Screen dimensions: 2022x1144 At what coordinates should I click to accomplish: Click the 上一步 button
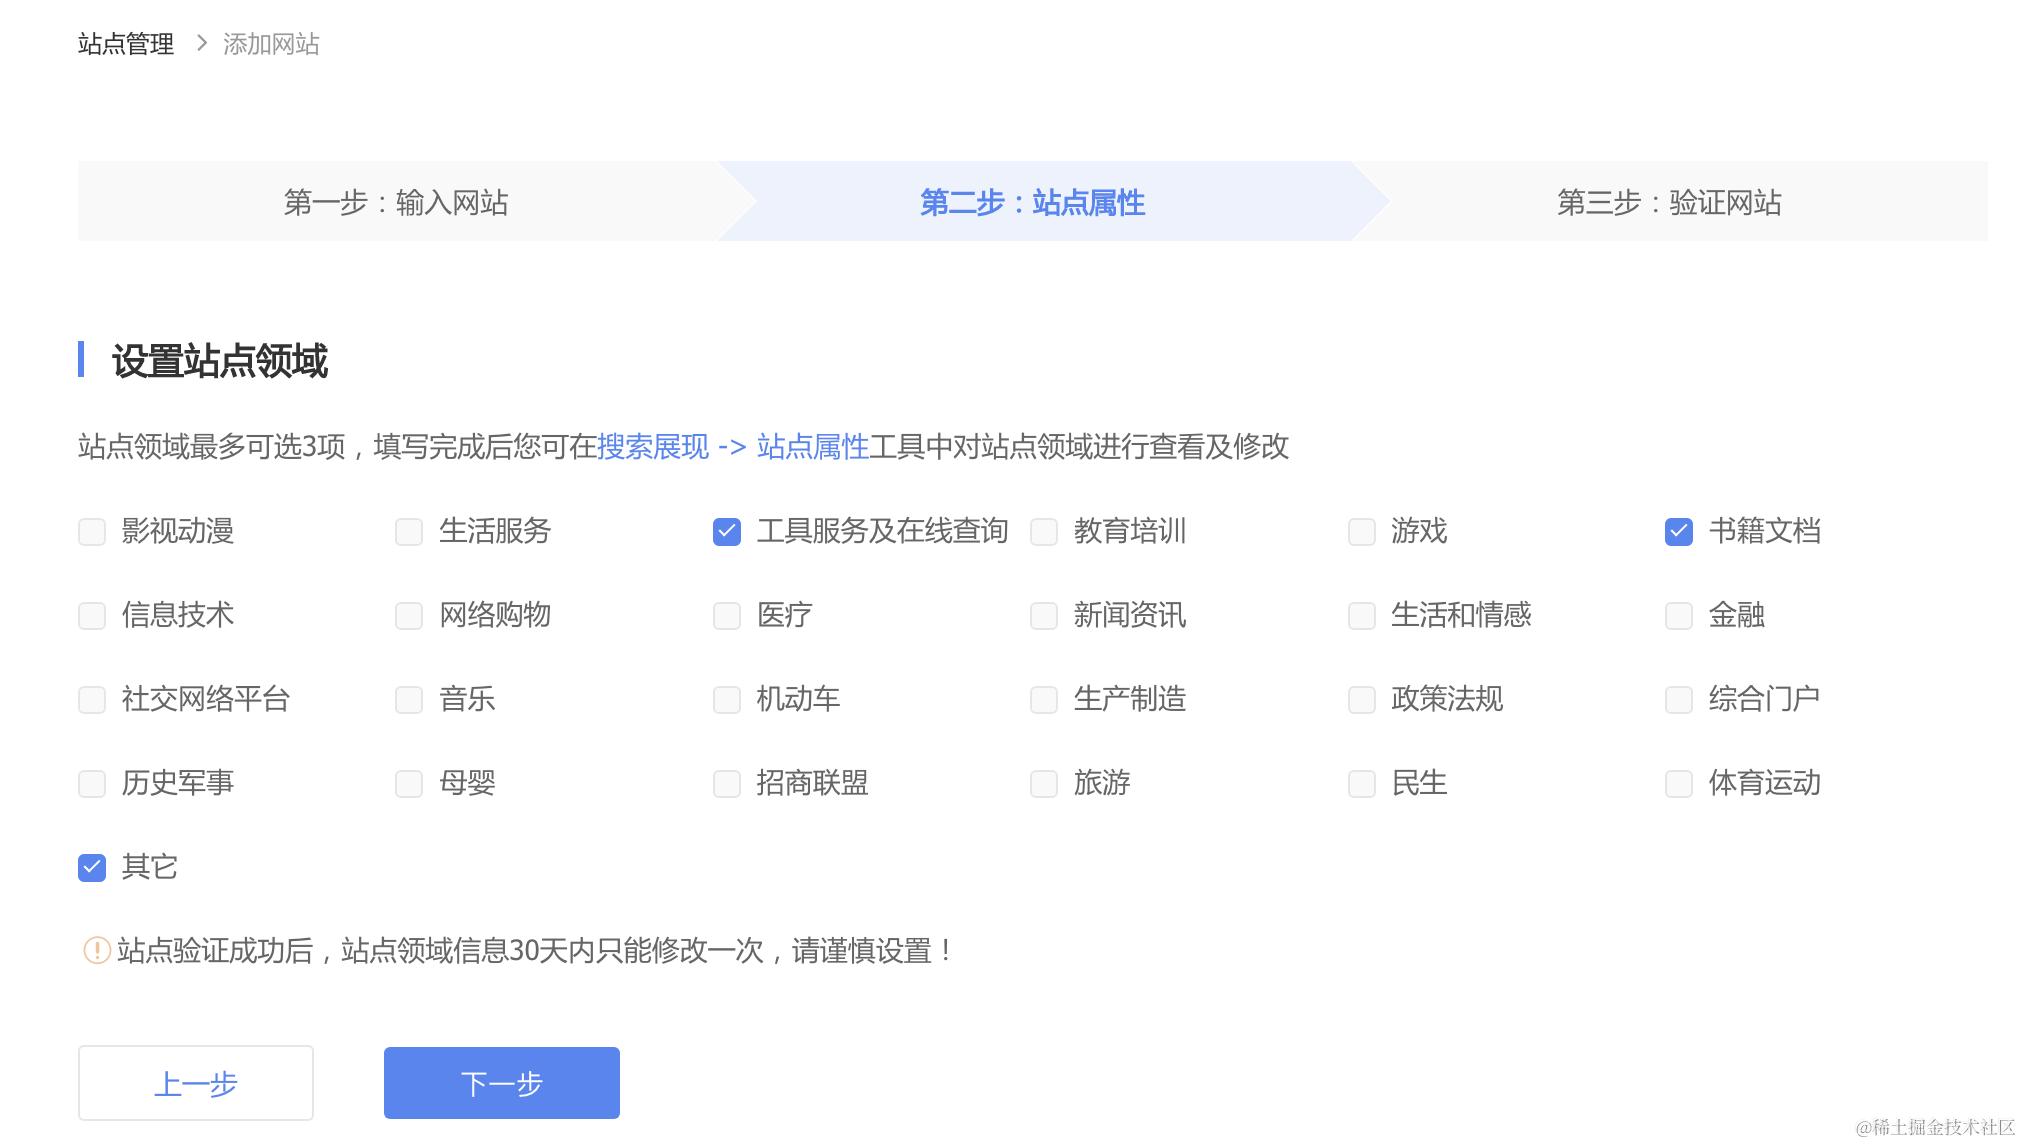[196, 1083]
